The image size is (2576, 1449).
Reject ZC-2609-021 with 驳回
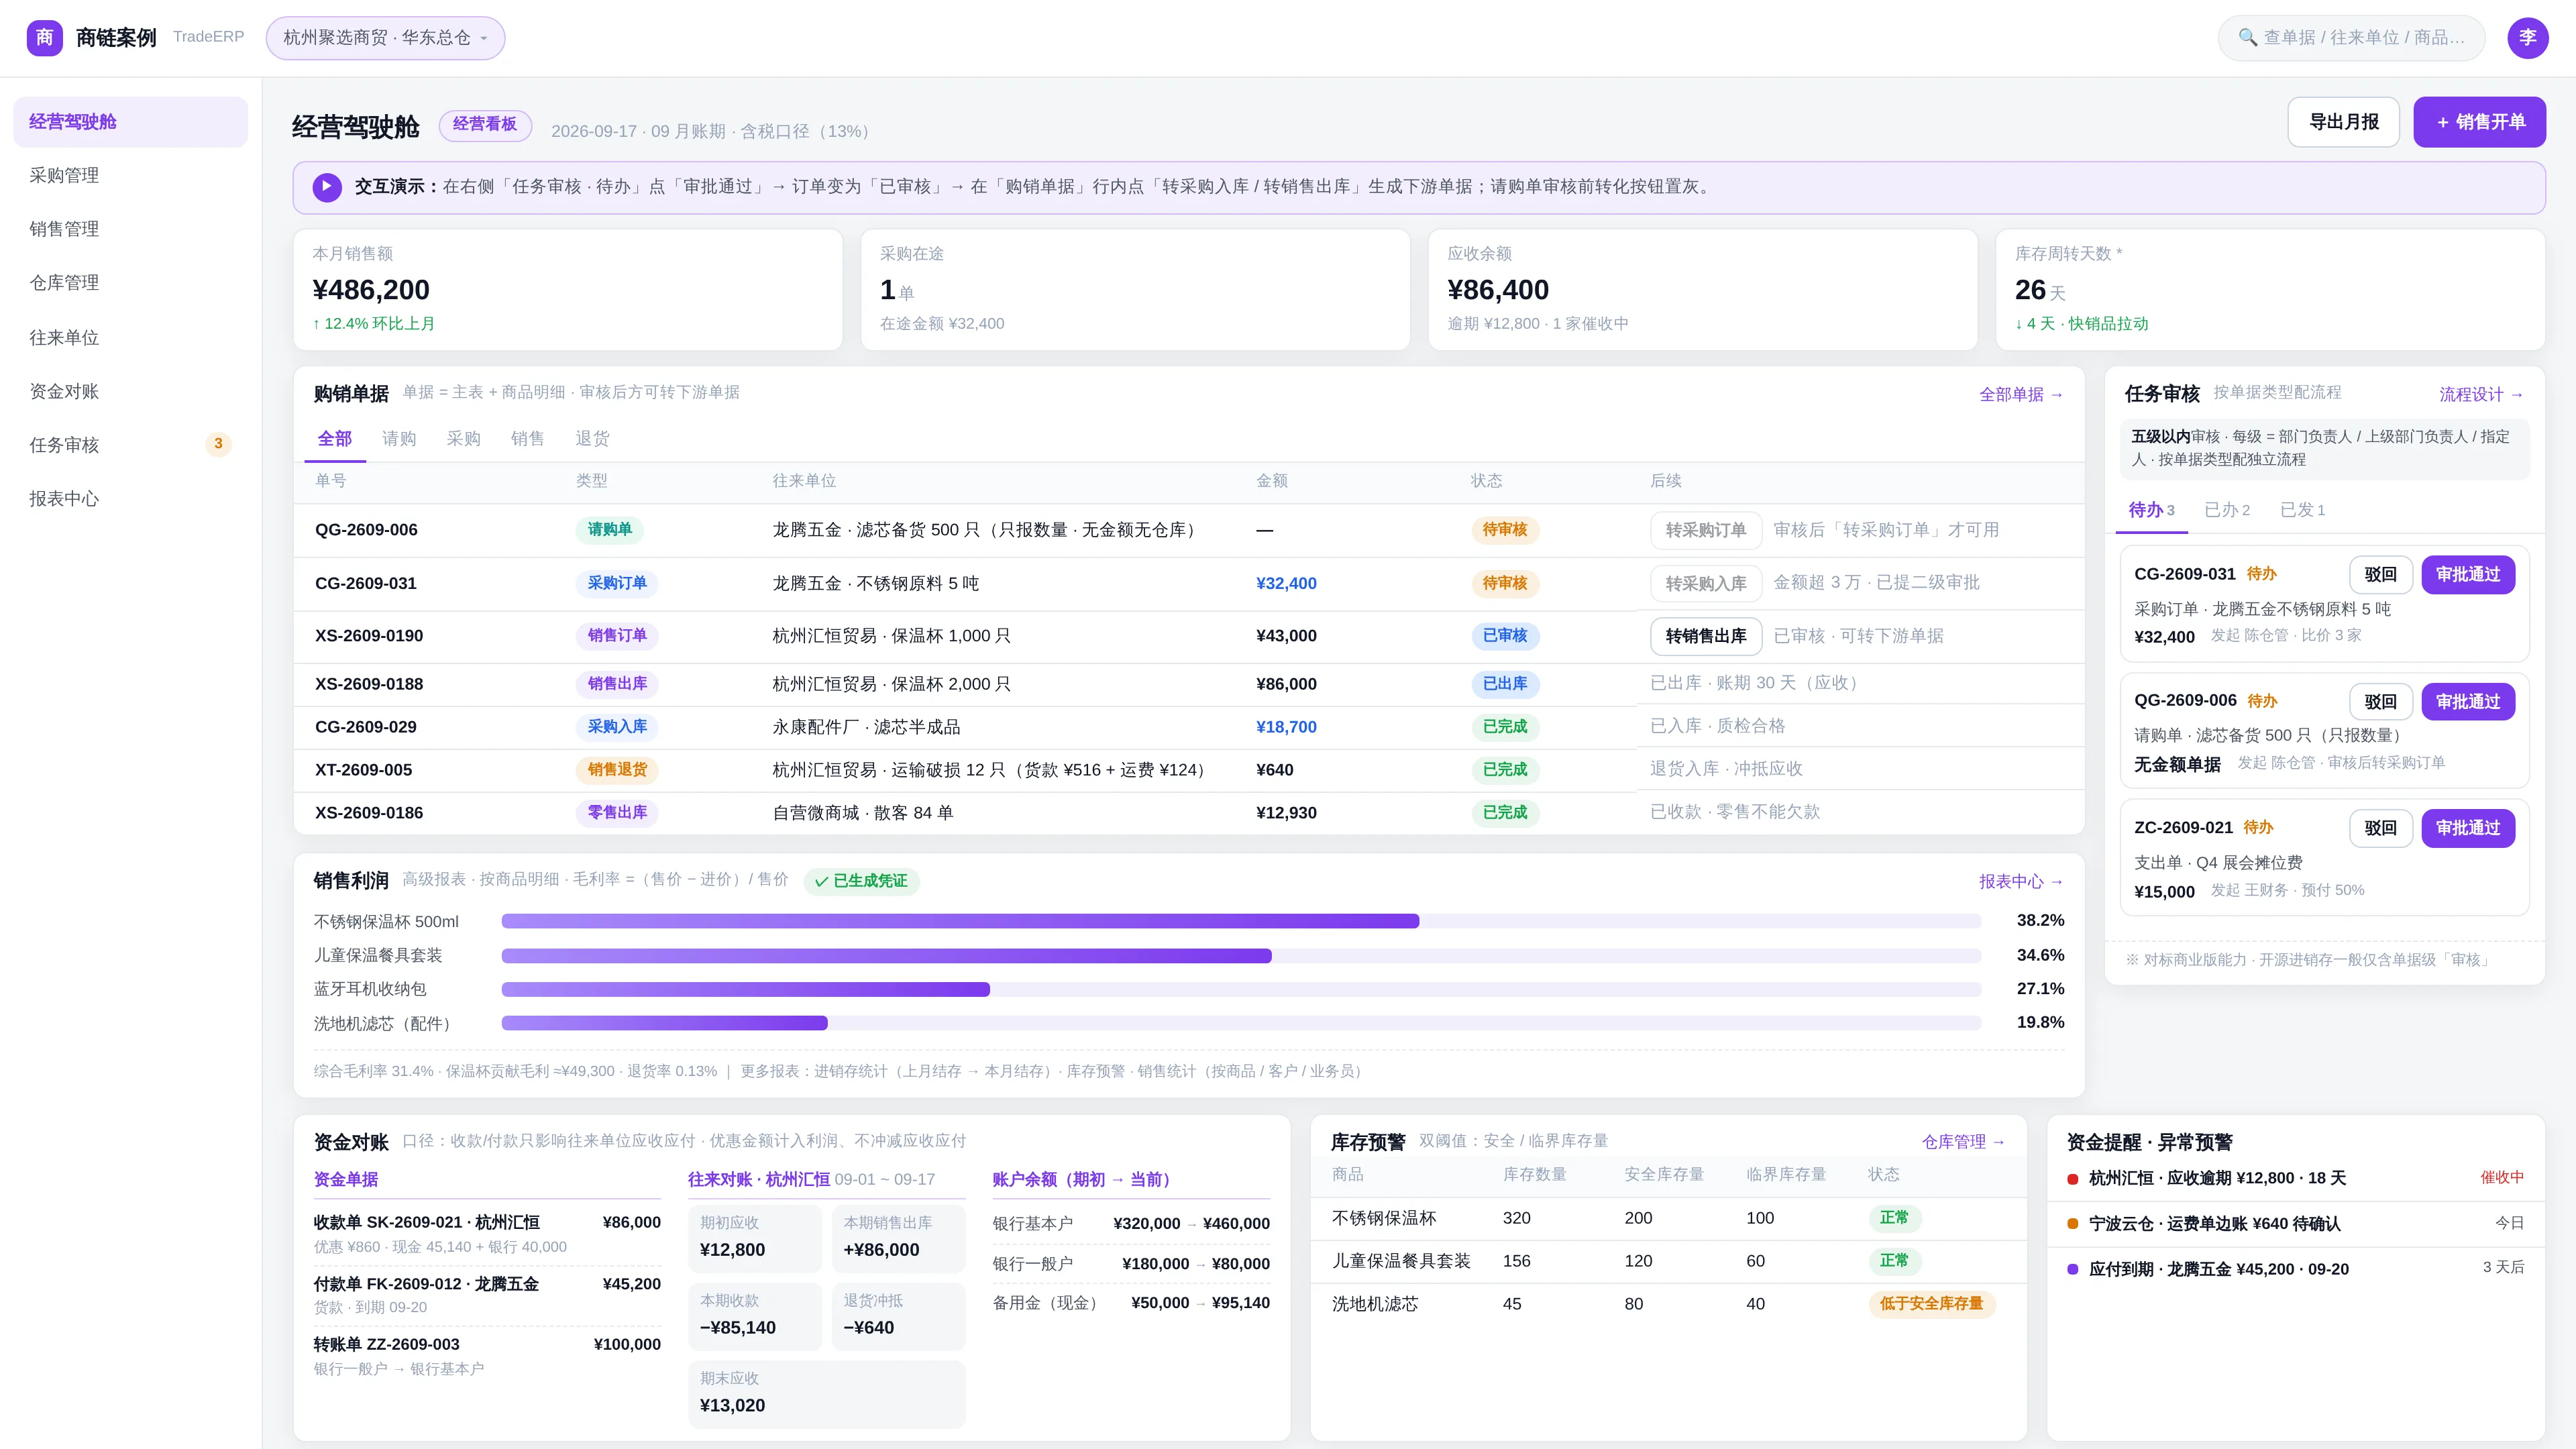[x=2380, y=828]
